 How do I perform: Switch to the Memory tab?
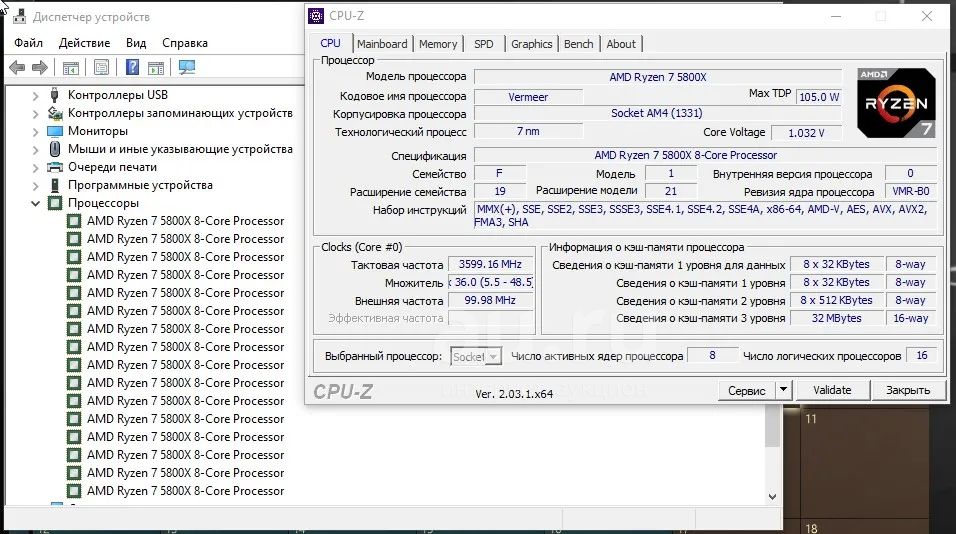click(x=438, y=44)
